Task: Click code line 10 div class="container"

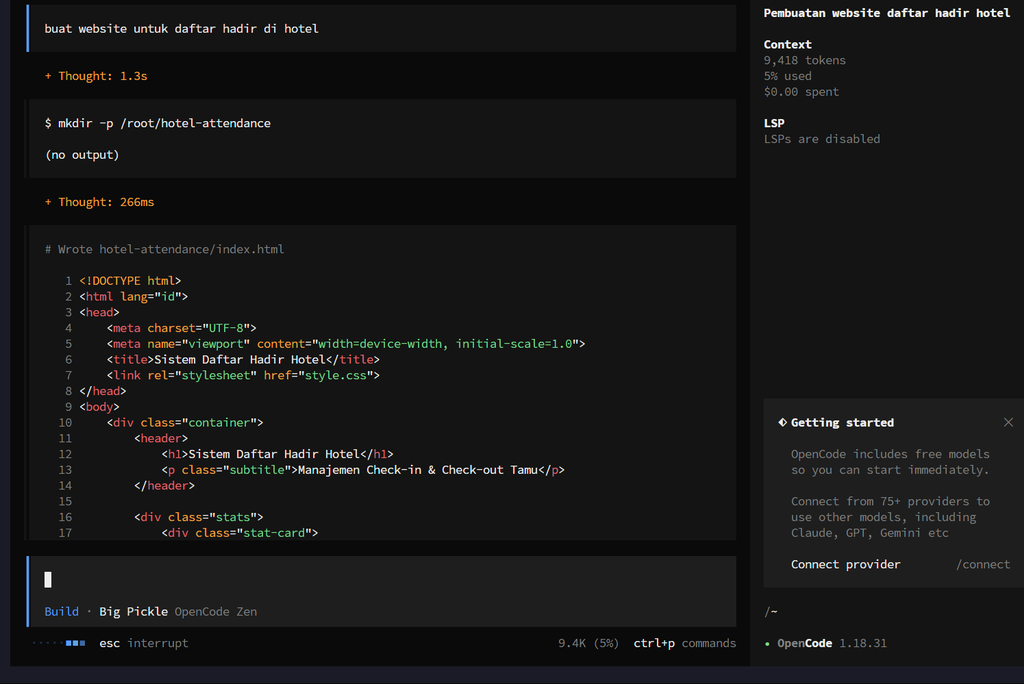Action: click(x=185, y=422)
